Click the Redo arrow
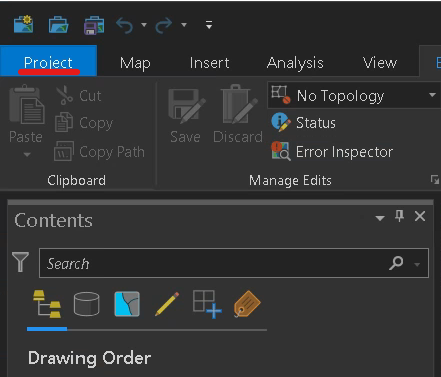441x377 pixels. (164, 25)
